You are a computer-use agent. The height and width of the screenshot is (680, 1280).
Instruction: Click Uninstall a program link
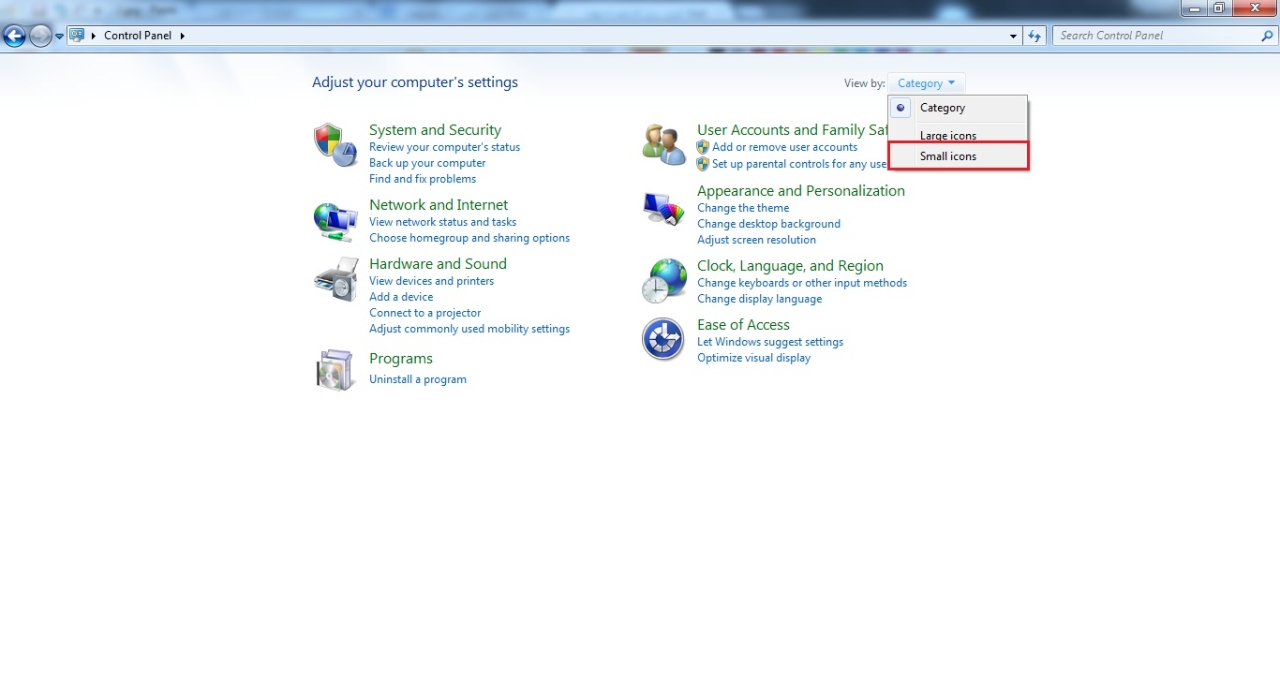418,379
